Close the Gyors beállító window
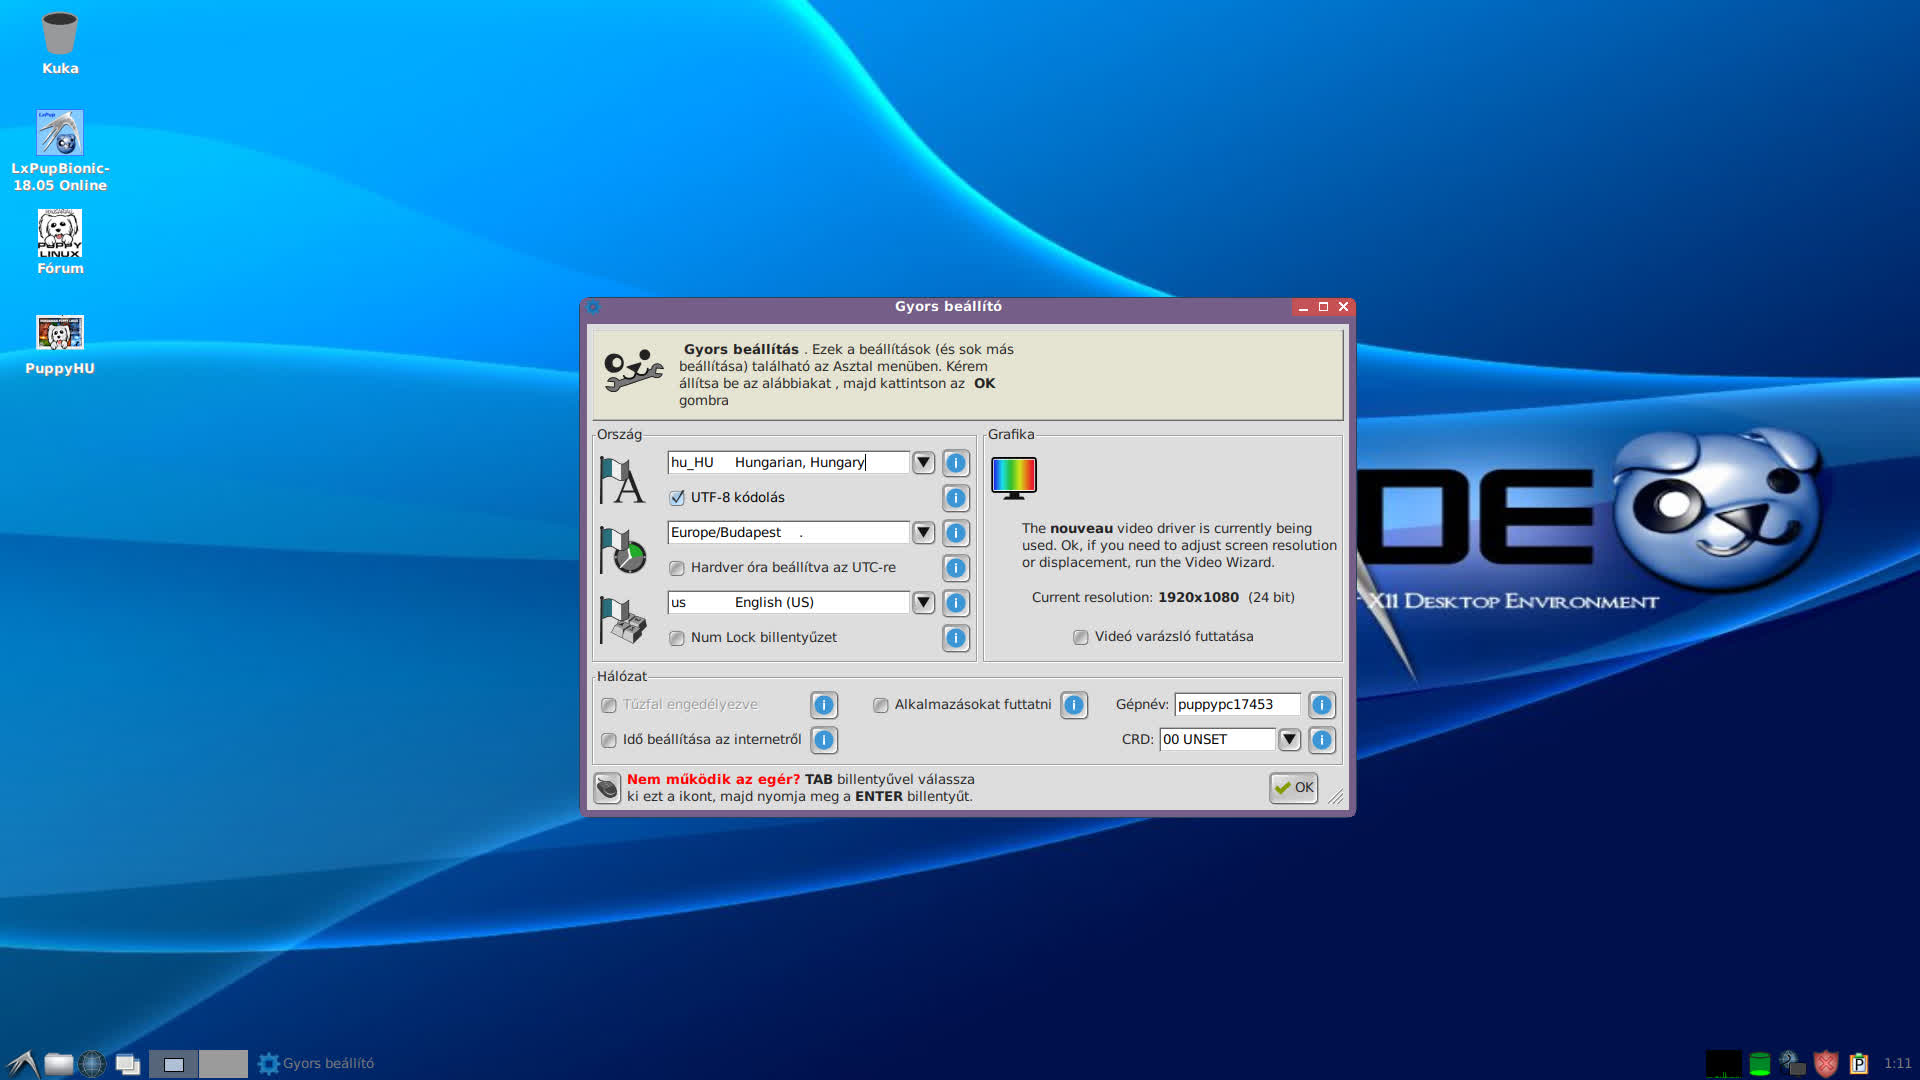The image size is (1920, 1080). coord(1344,307)
